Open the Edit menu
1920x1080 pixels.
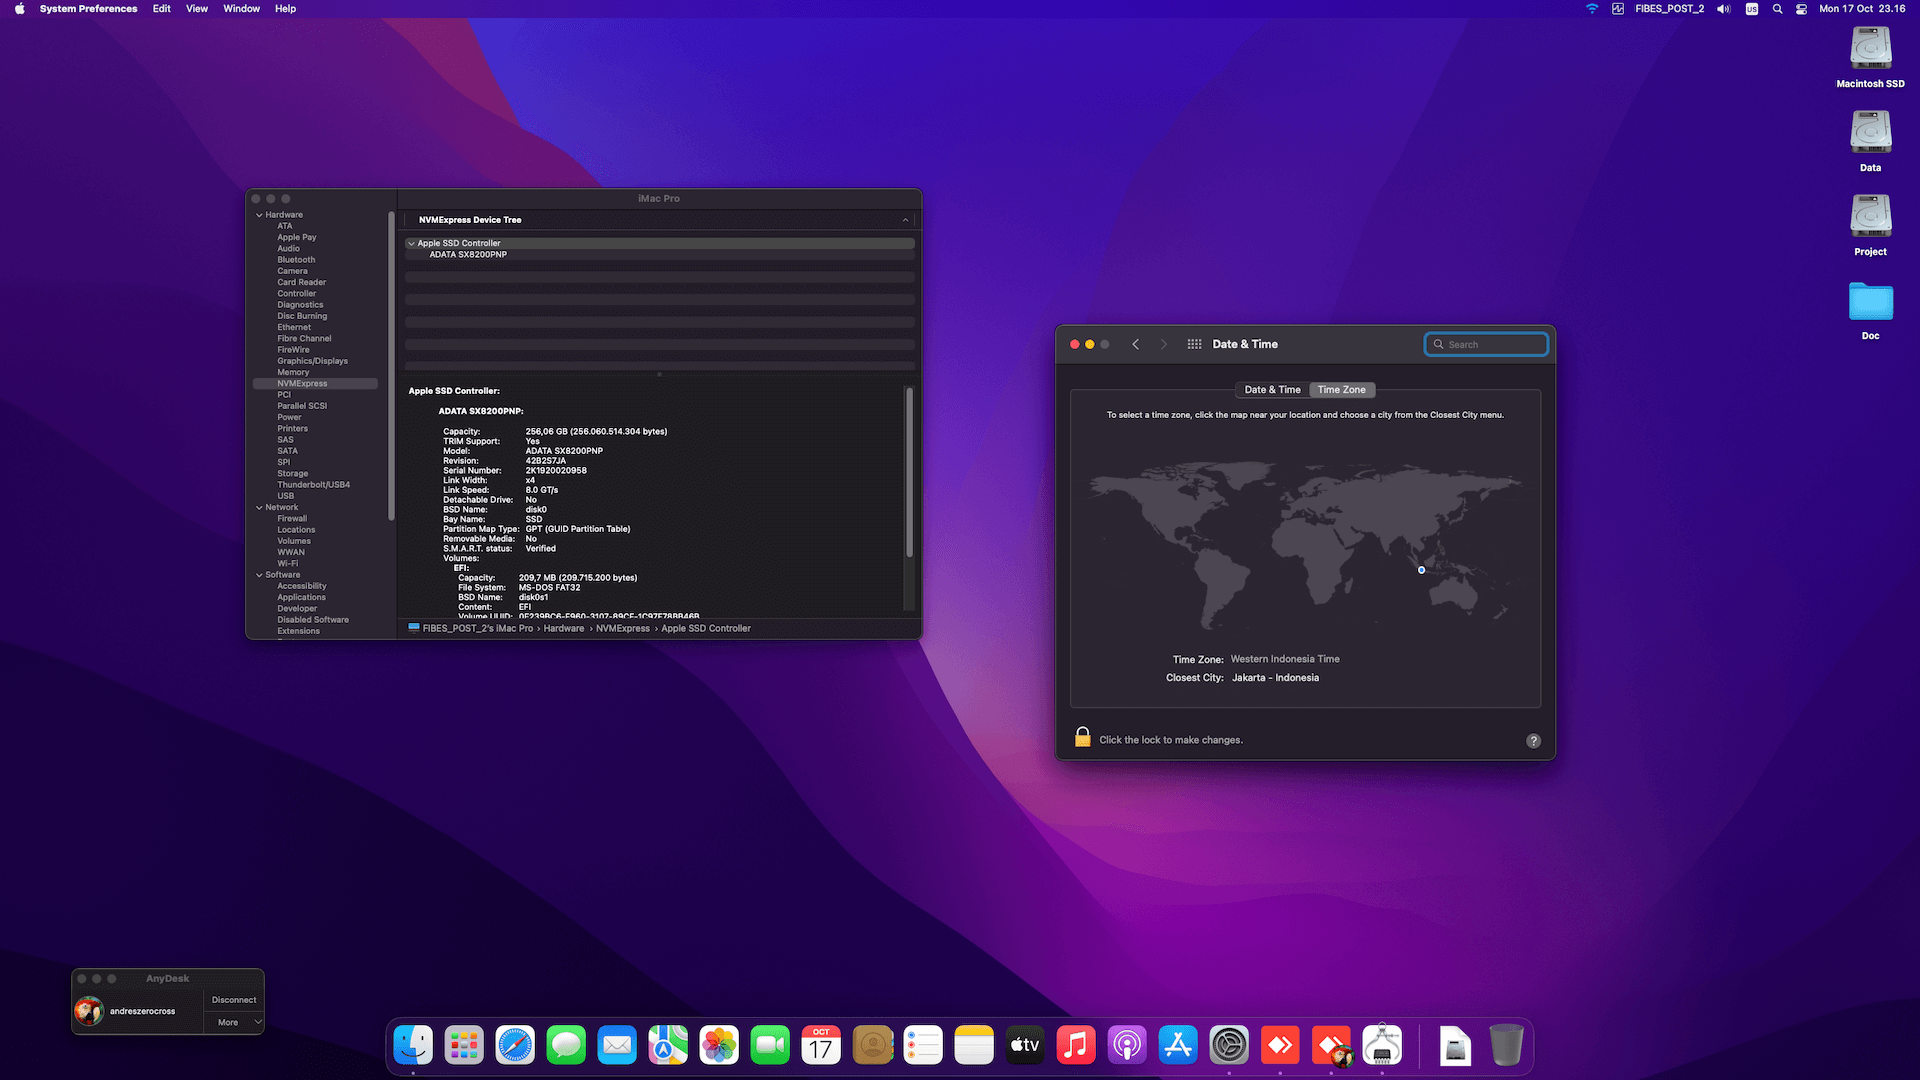point(161,9)
